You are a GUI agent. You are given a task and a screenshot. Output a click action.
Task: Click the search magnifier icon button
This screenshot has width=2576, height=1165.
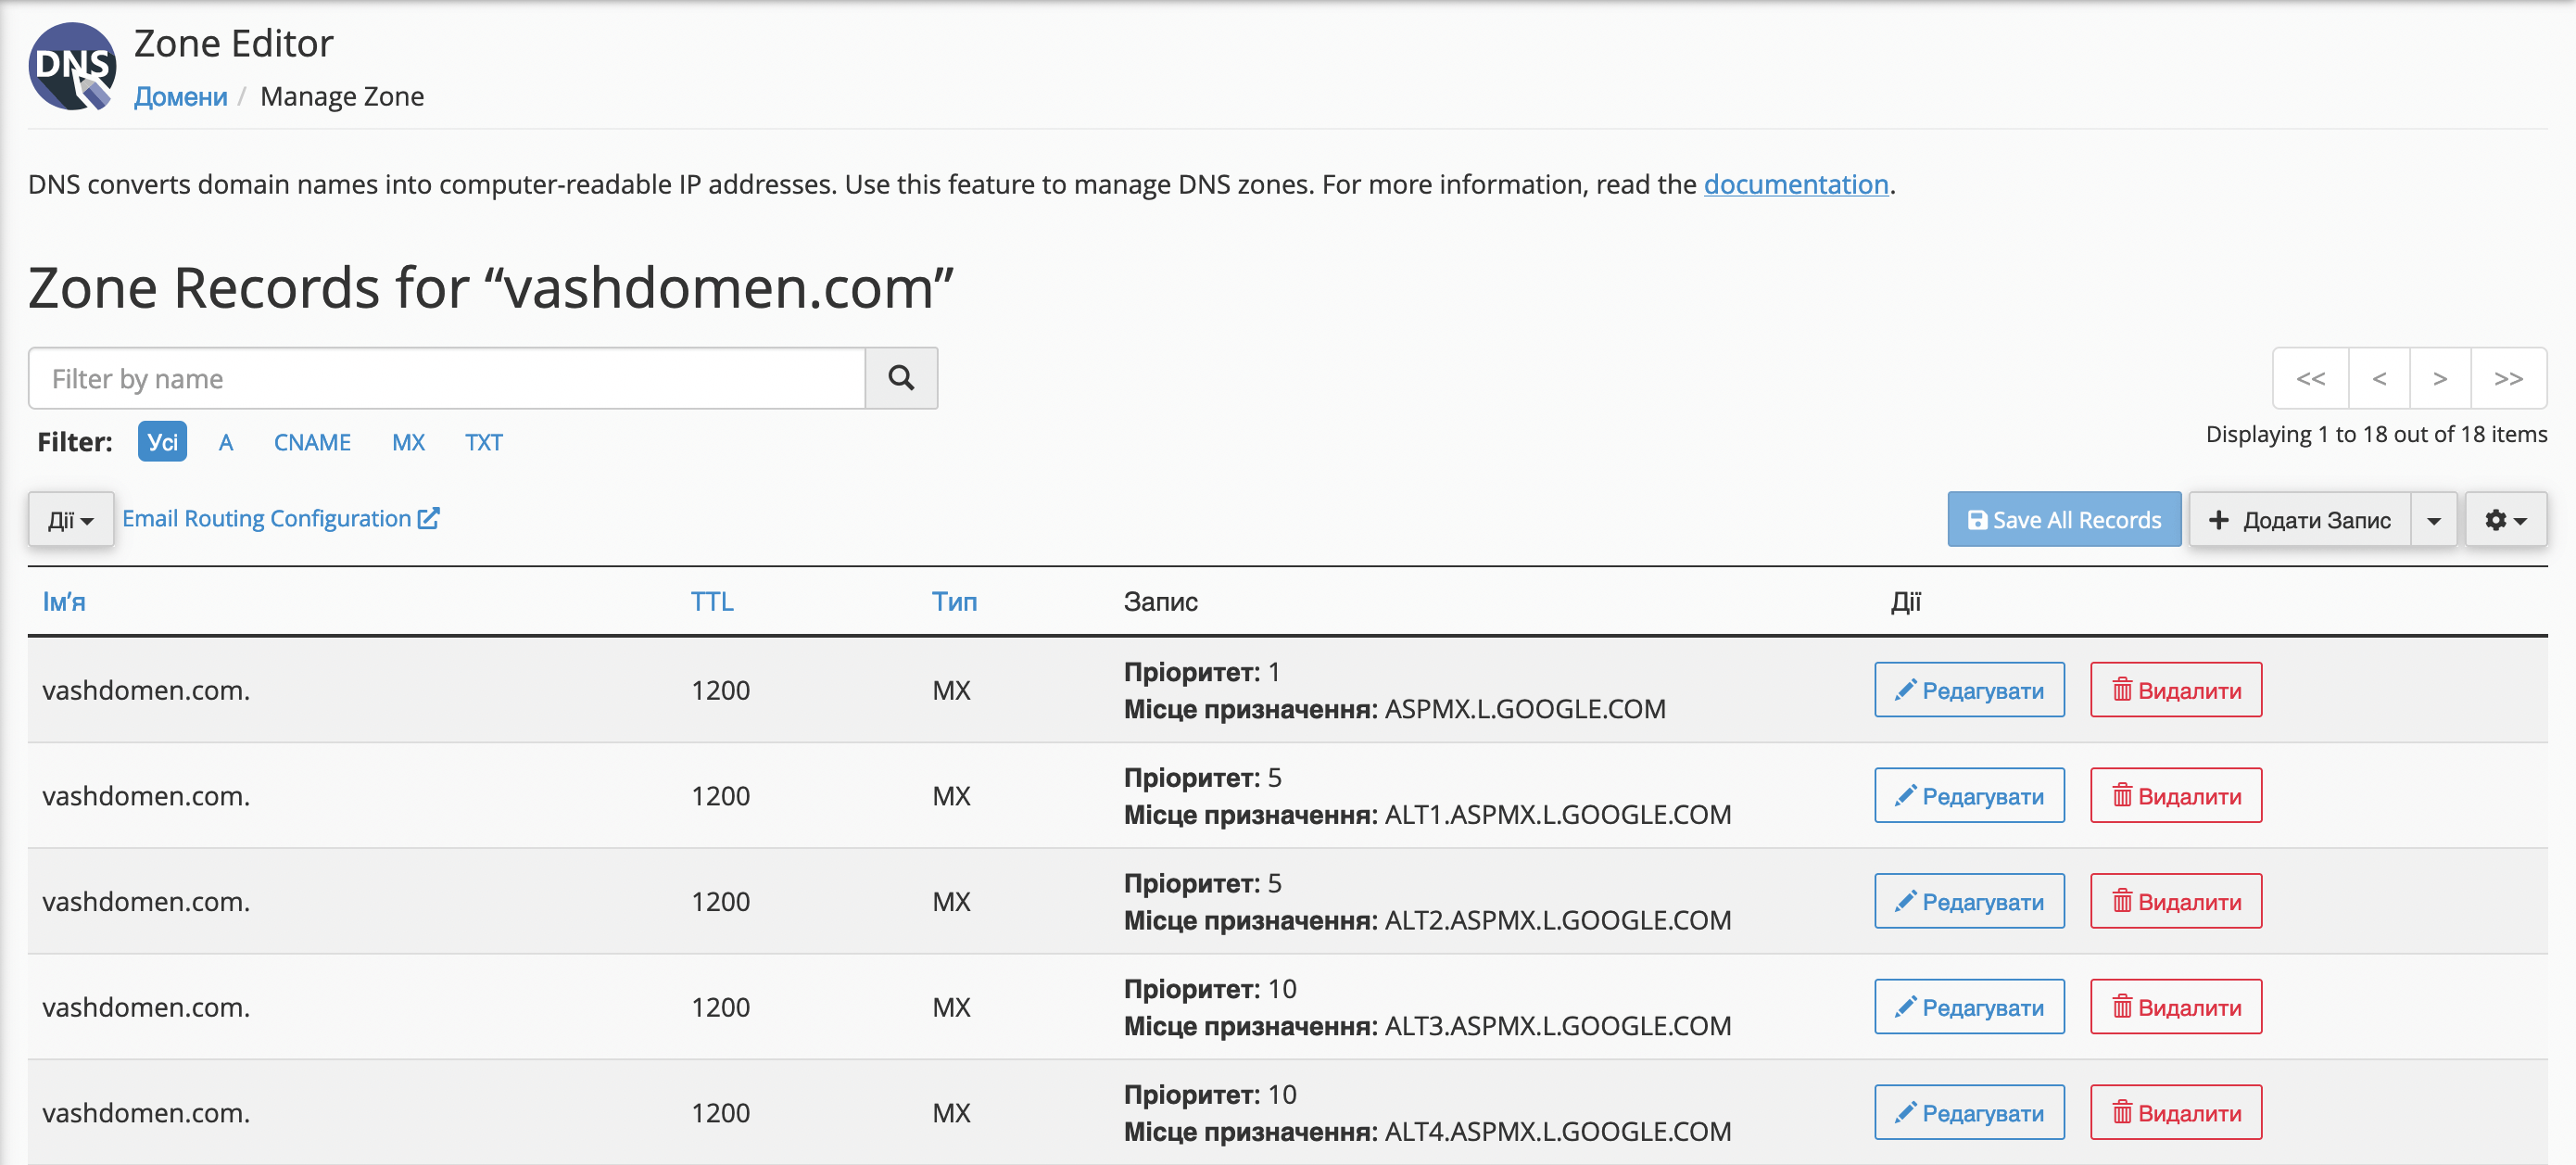(901, 378)
